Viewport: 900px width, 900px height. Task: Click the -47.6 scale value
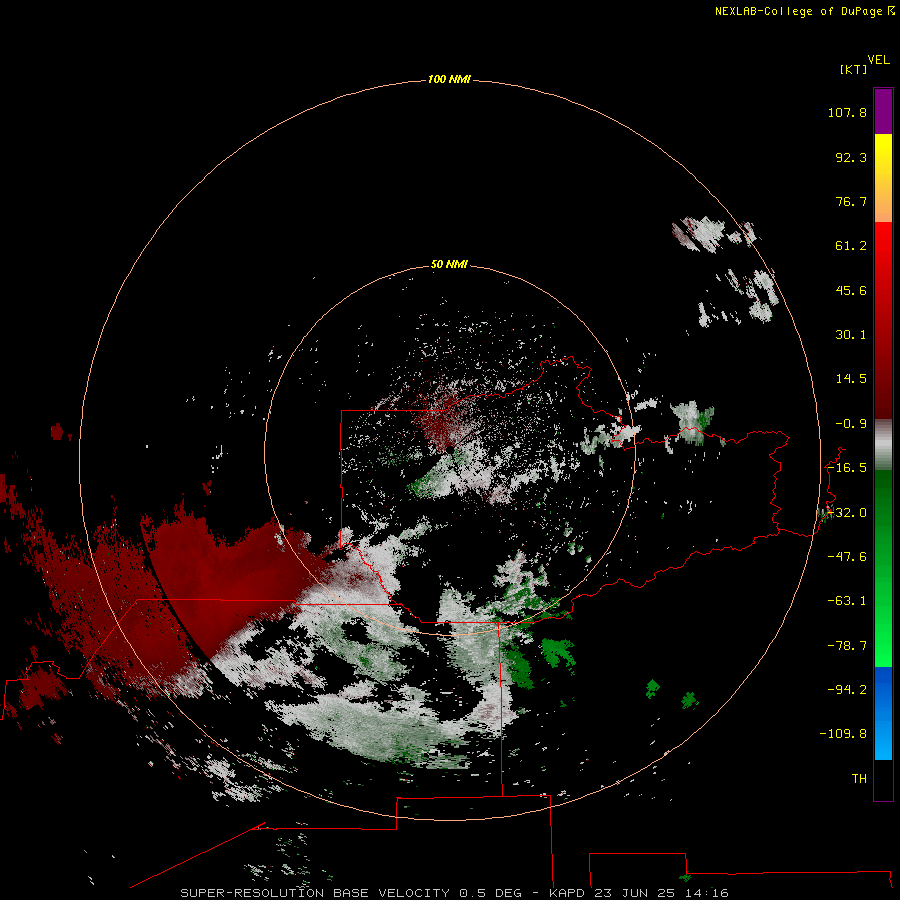coord(847,557)
